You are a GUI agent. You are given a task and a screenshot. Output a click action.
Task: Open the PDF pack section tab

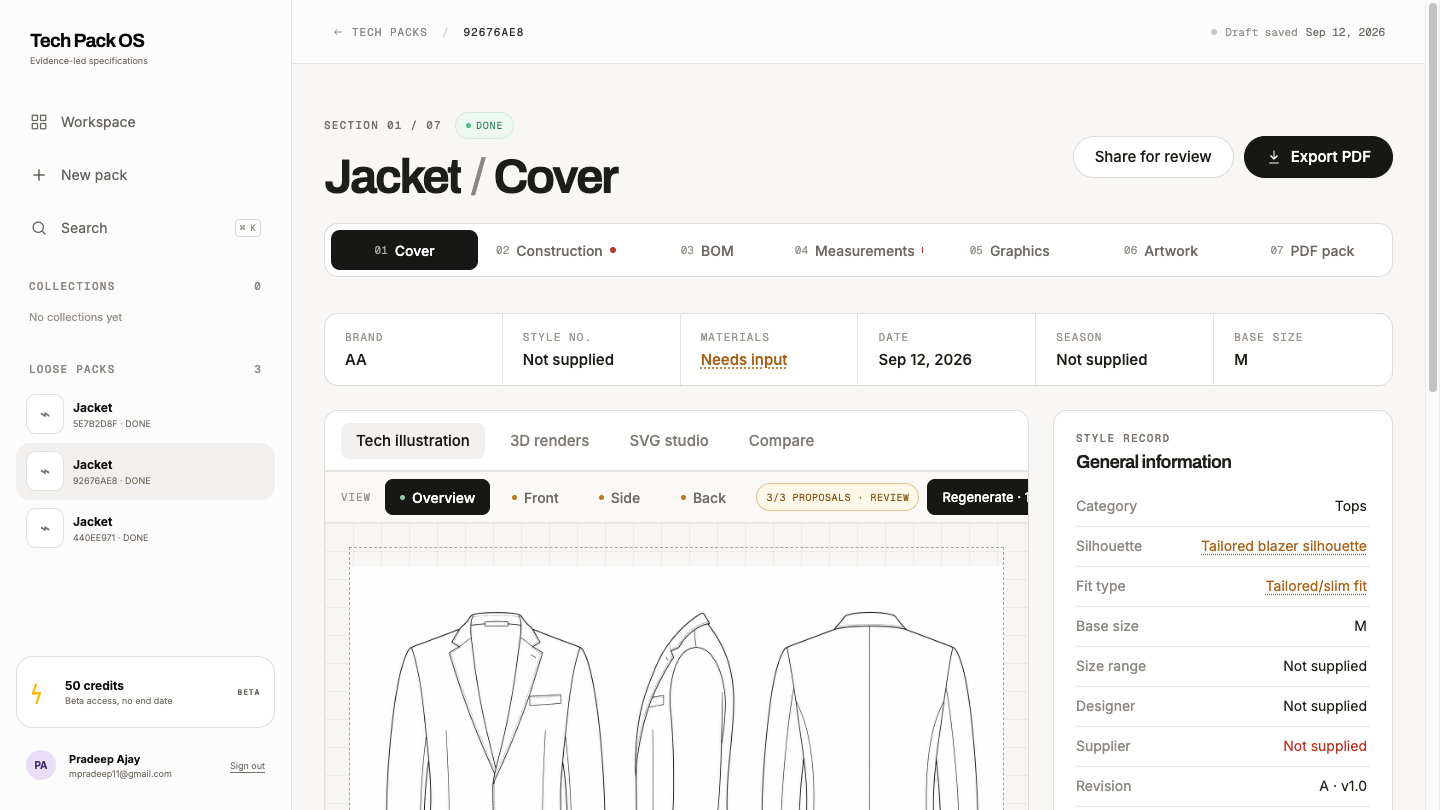(x=1313, y=251)
